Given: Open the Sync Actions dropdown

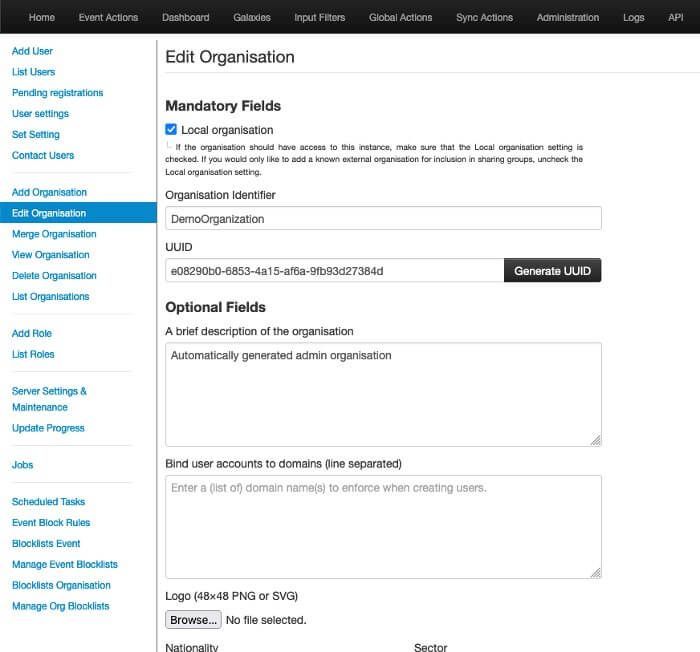Looking at the screenshot, I should point(484,17).
